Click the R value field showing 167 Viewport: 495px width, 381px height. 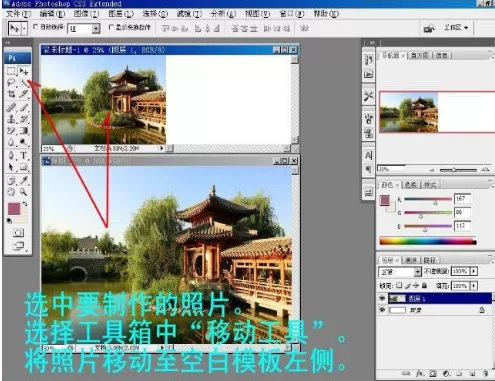pos(462,198)
